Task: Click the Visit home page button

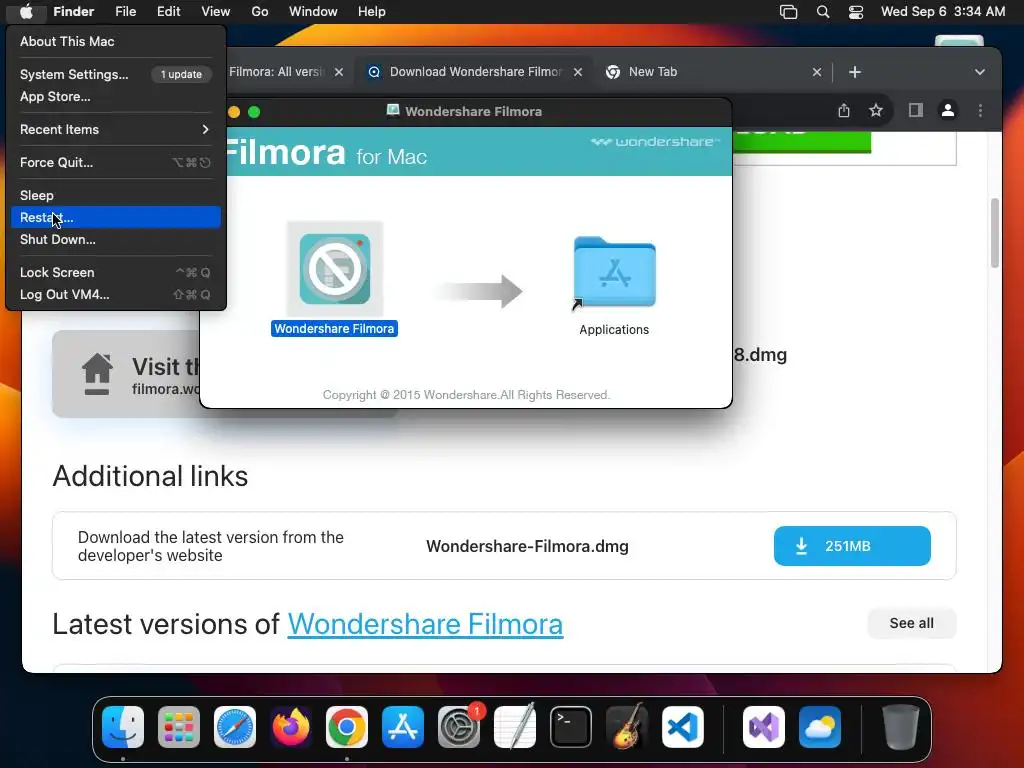Action: tap(127, 374)
